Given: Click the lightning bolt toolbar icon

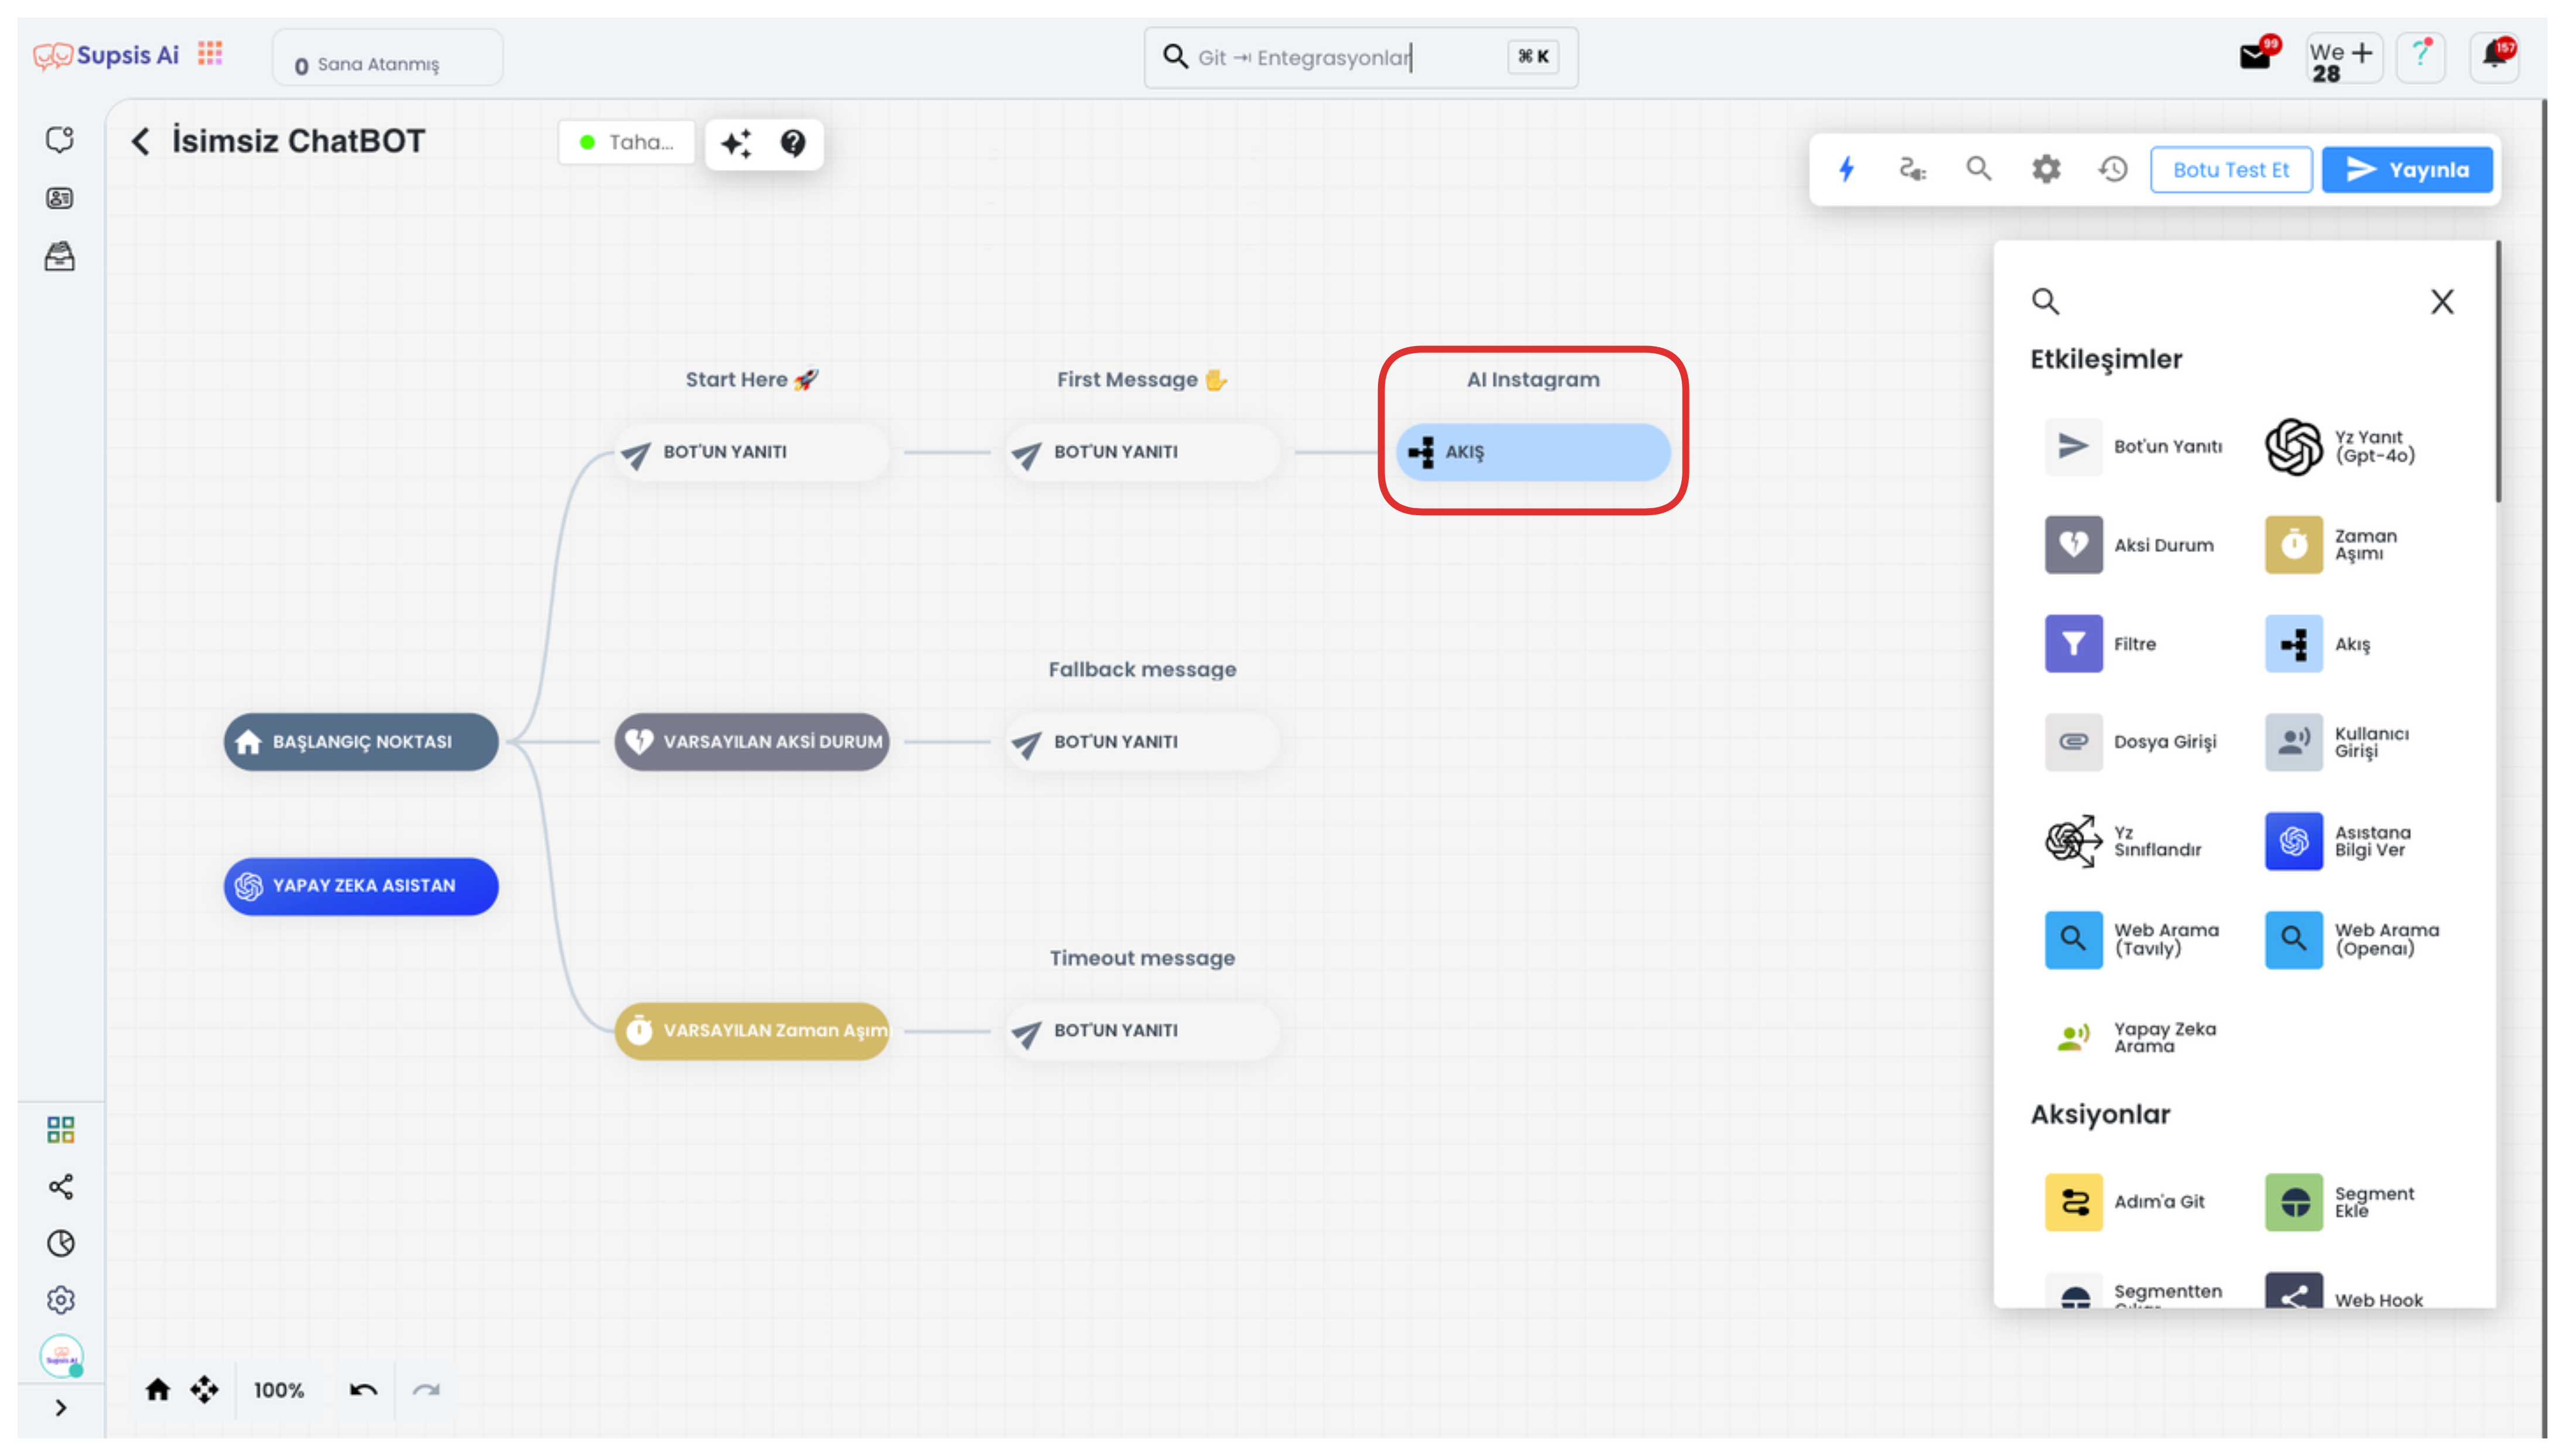Looking at the screenshot, I should [x=1846, y=169].
